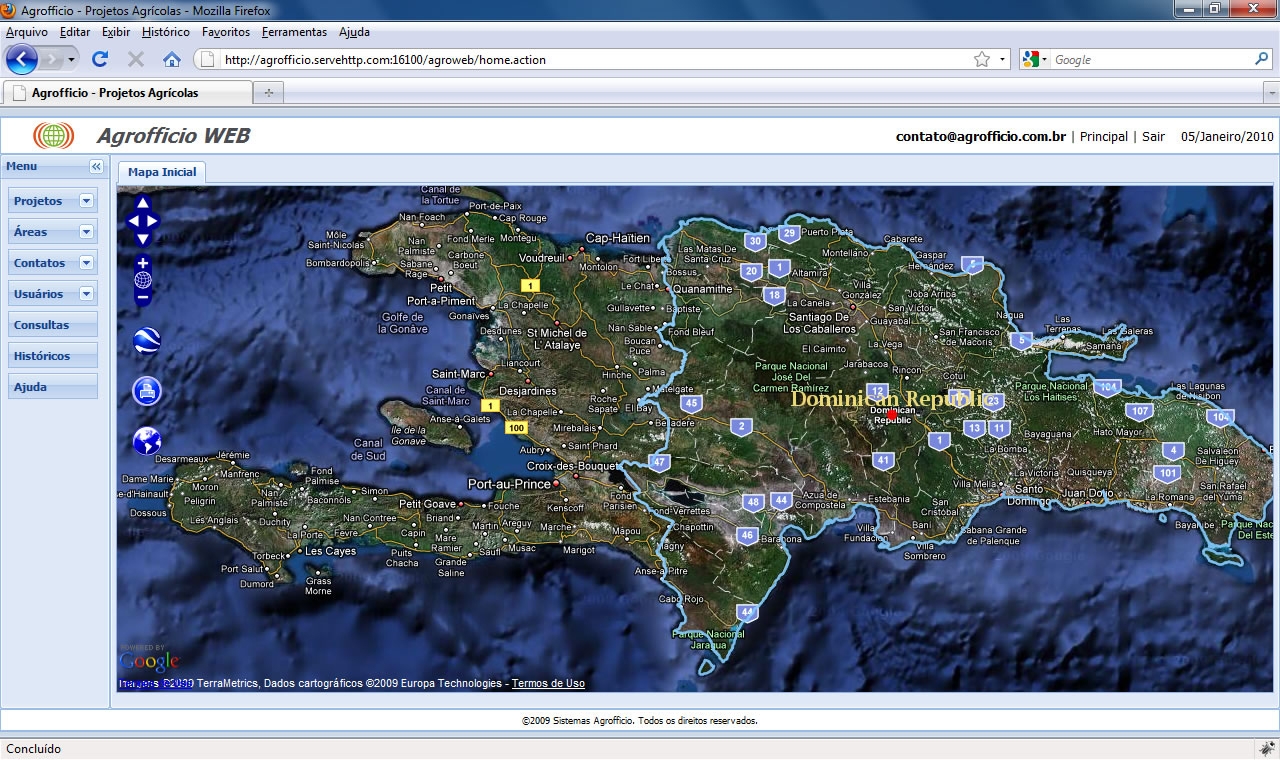Viewport: 1280px width, 760px height.
Task: Collapse the Menu side panel
Action: click(96, 167)
